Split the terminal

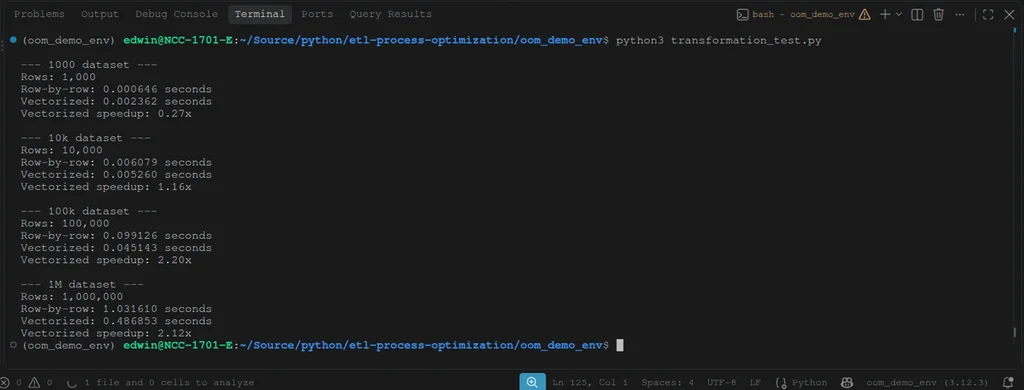pos(917,14)
